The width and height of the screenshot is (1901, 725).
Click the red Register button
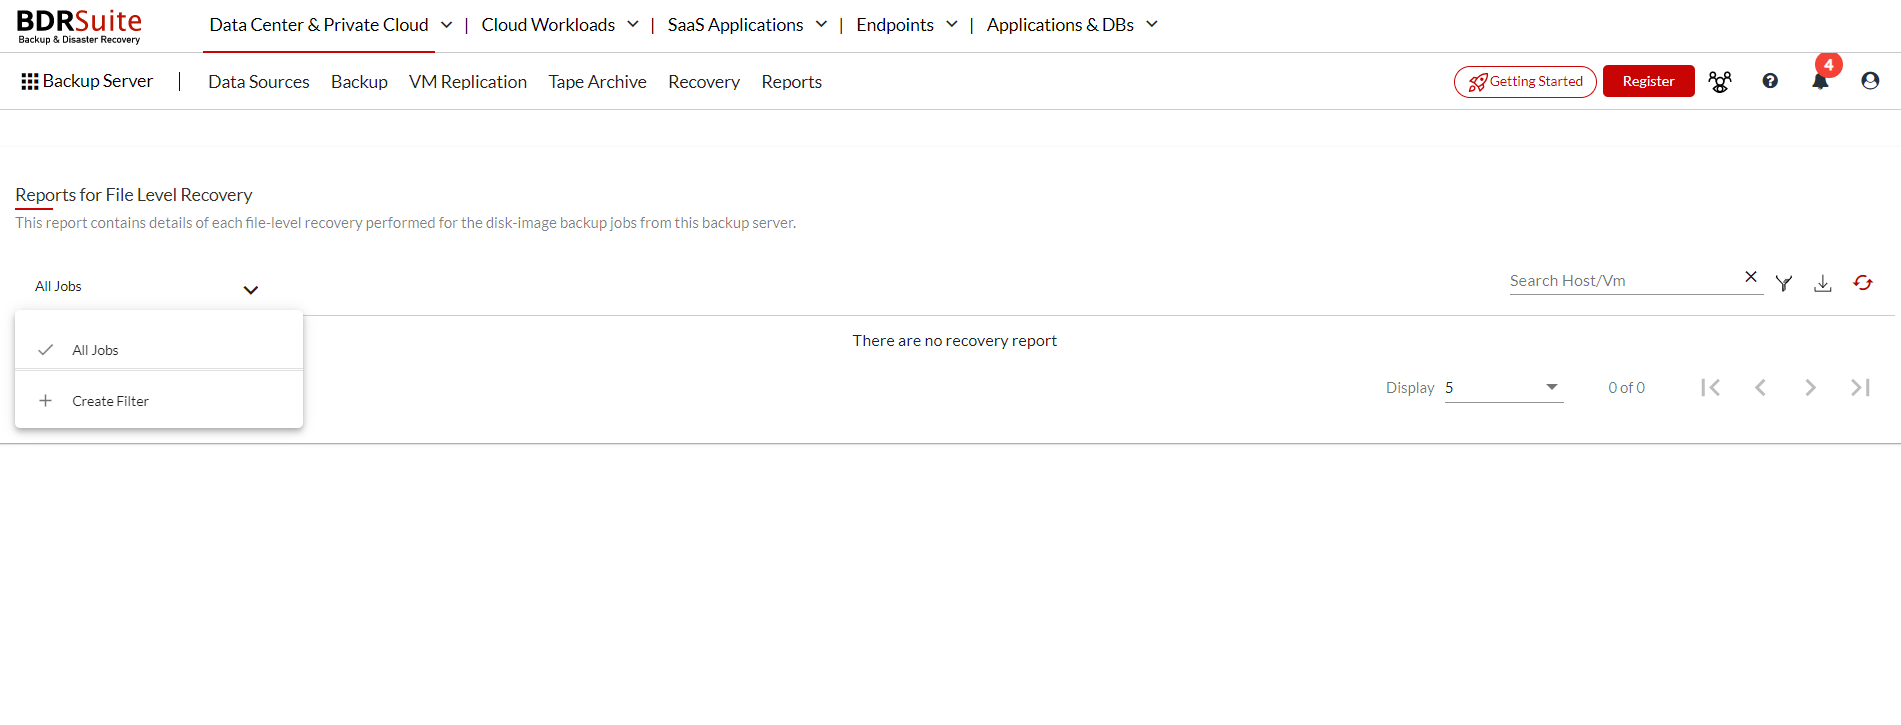1648,81
